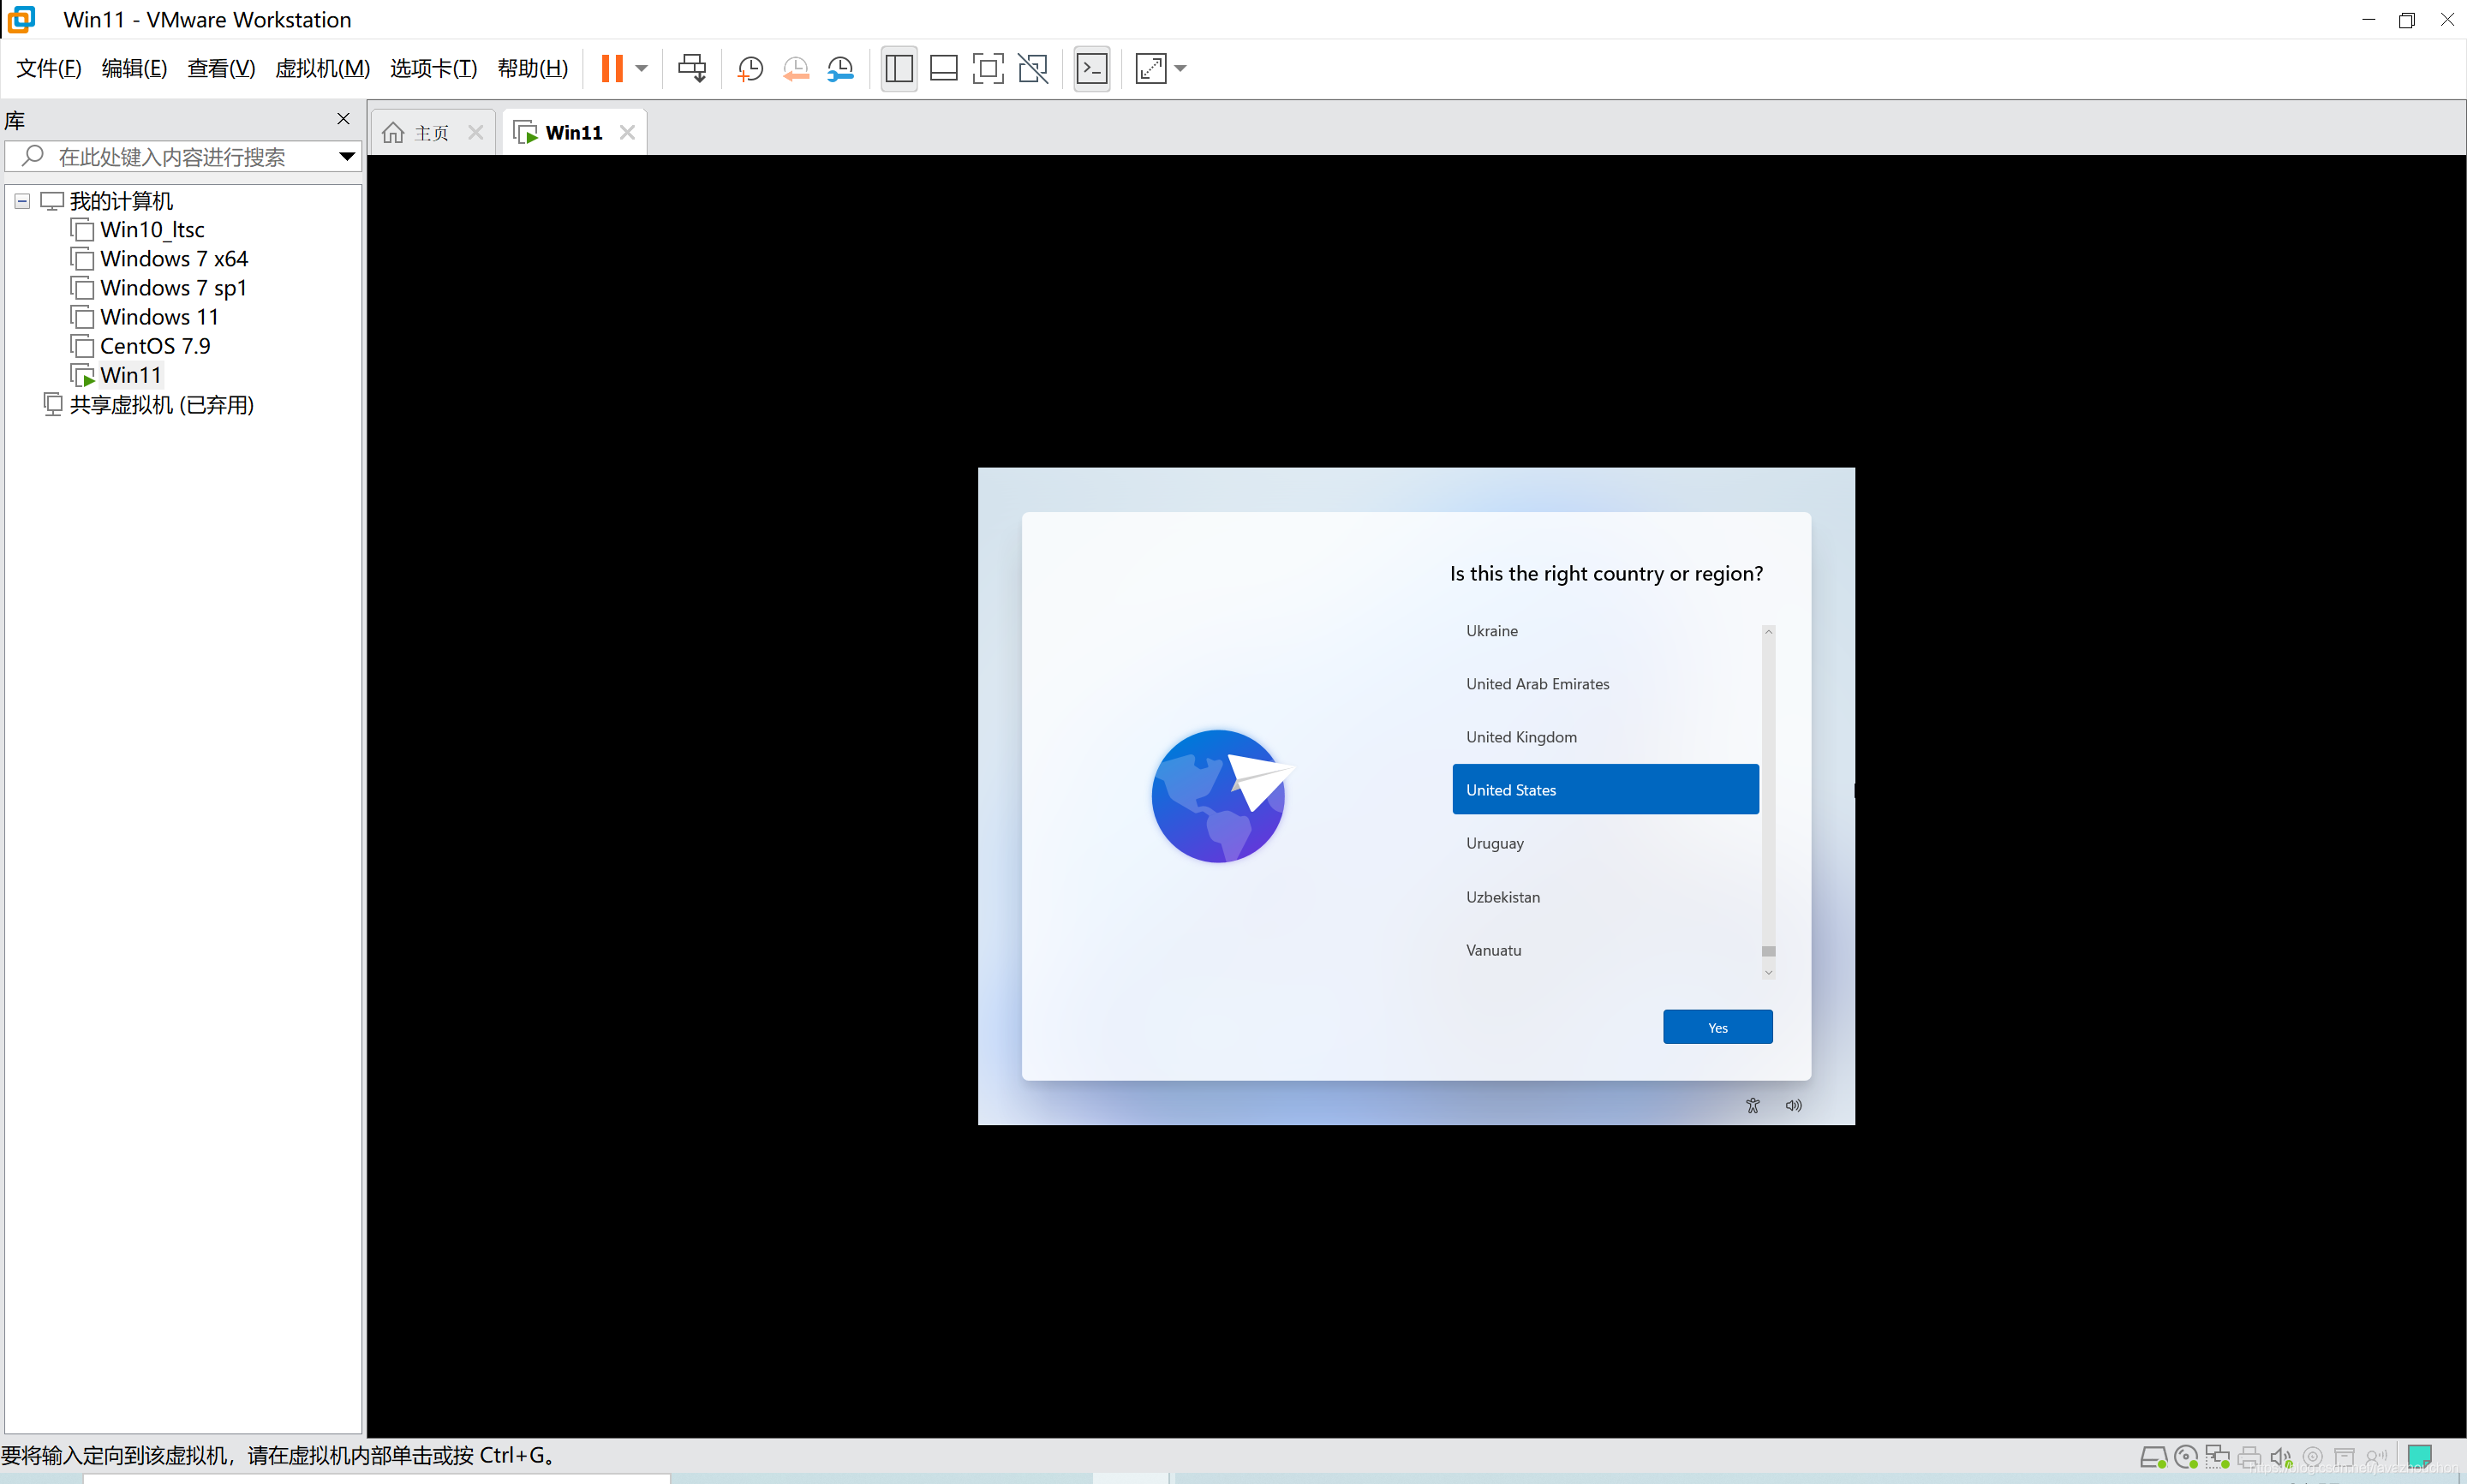Image resolution: width=2467 pixels, height=1484 pixels.
Task: Open the 文件 menu
Action: click(x=51, y=67)
